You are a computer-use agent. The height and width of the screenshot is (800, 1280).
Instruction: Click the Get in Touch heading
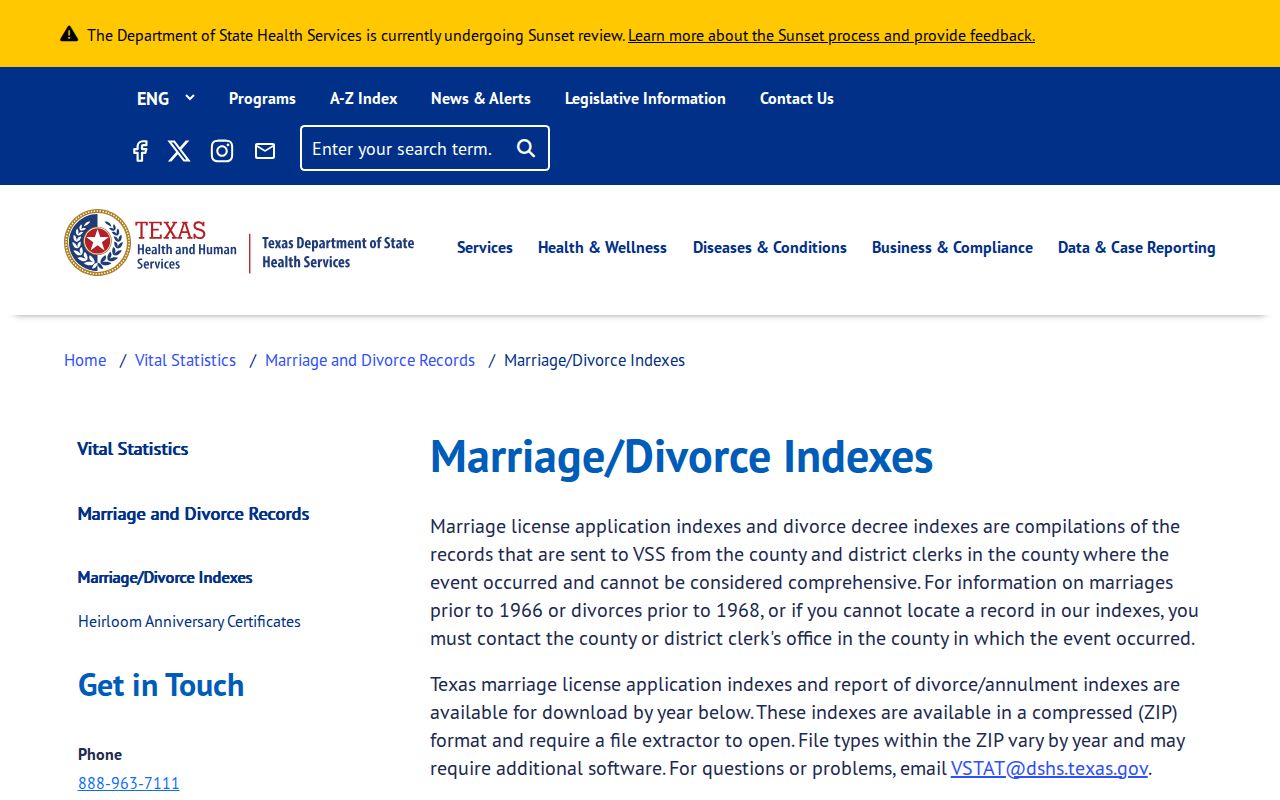coord(161,685)
